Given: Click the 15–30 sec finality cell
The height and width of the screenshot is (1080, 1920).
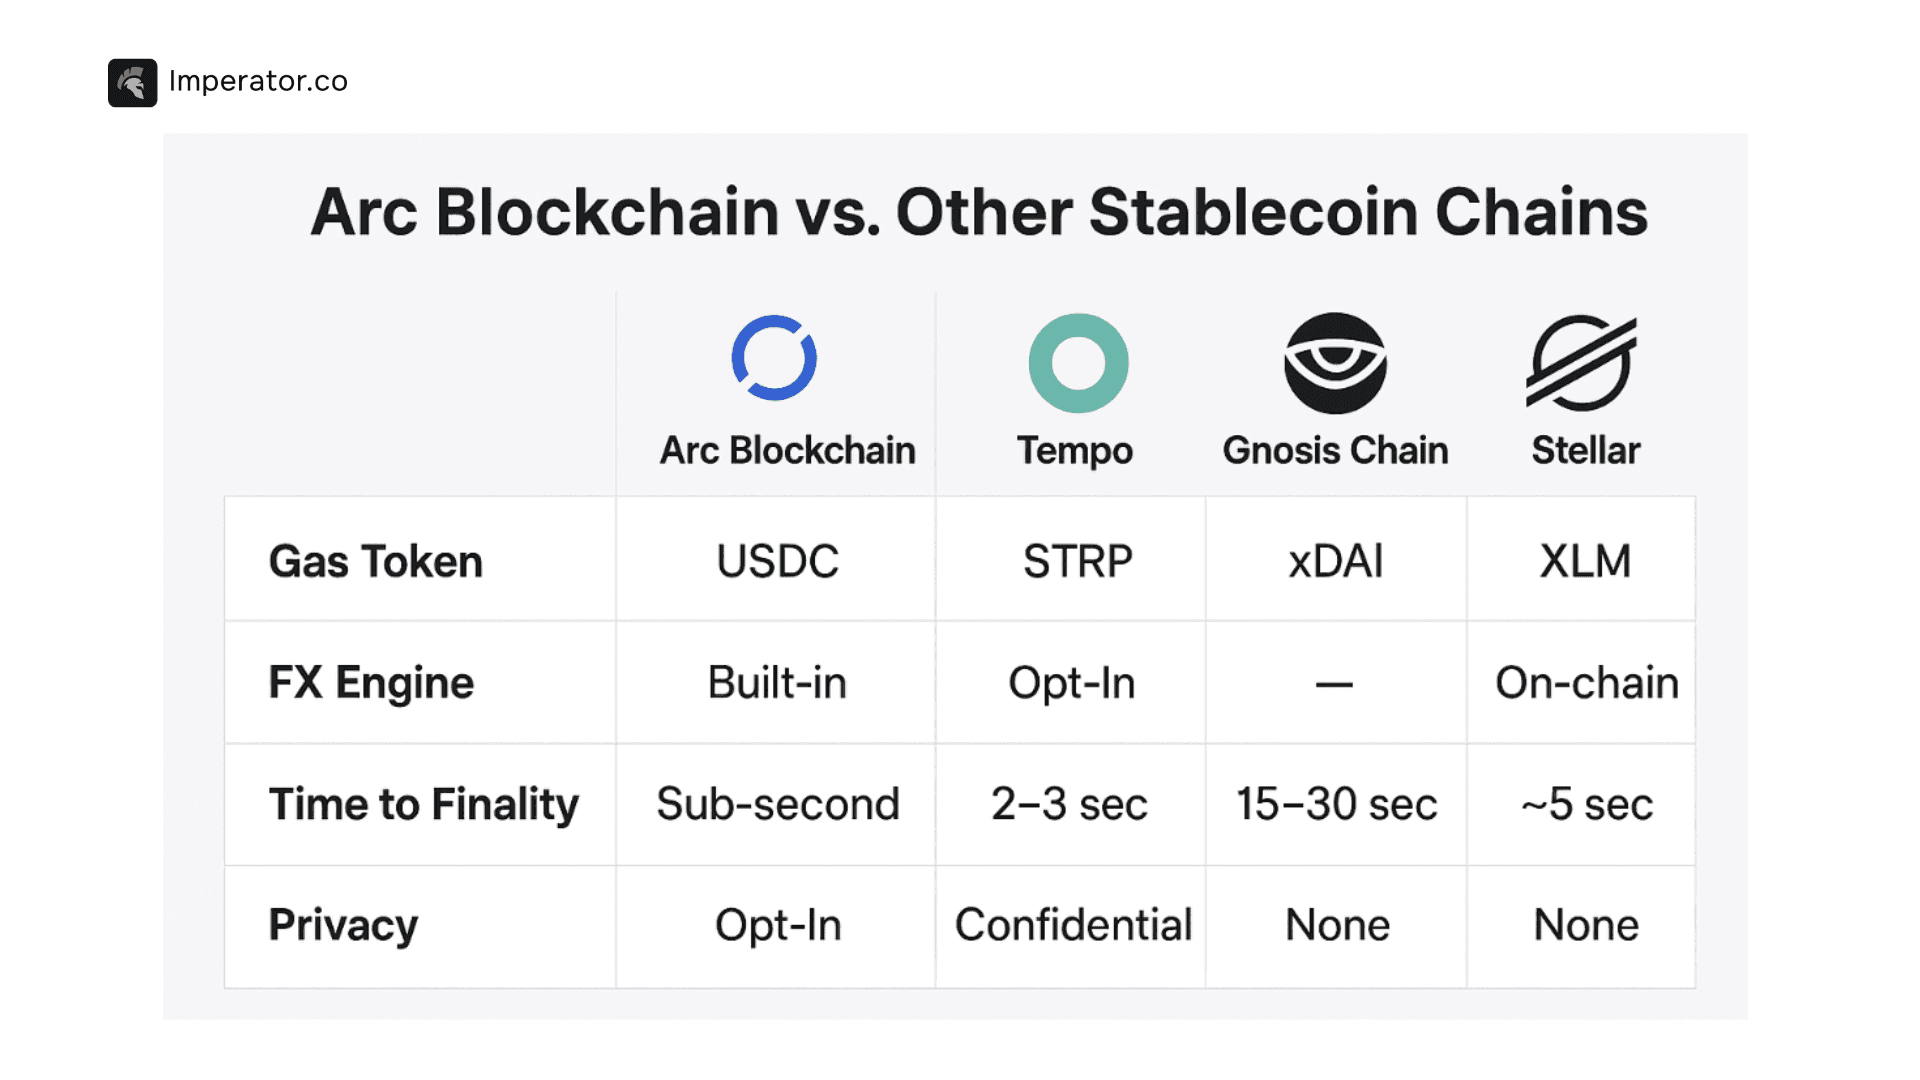Looking at the screenshot, I should coord(1336,805).
